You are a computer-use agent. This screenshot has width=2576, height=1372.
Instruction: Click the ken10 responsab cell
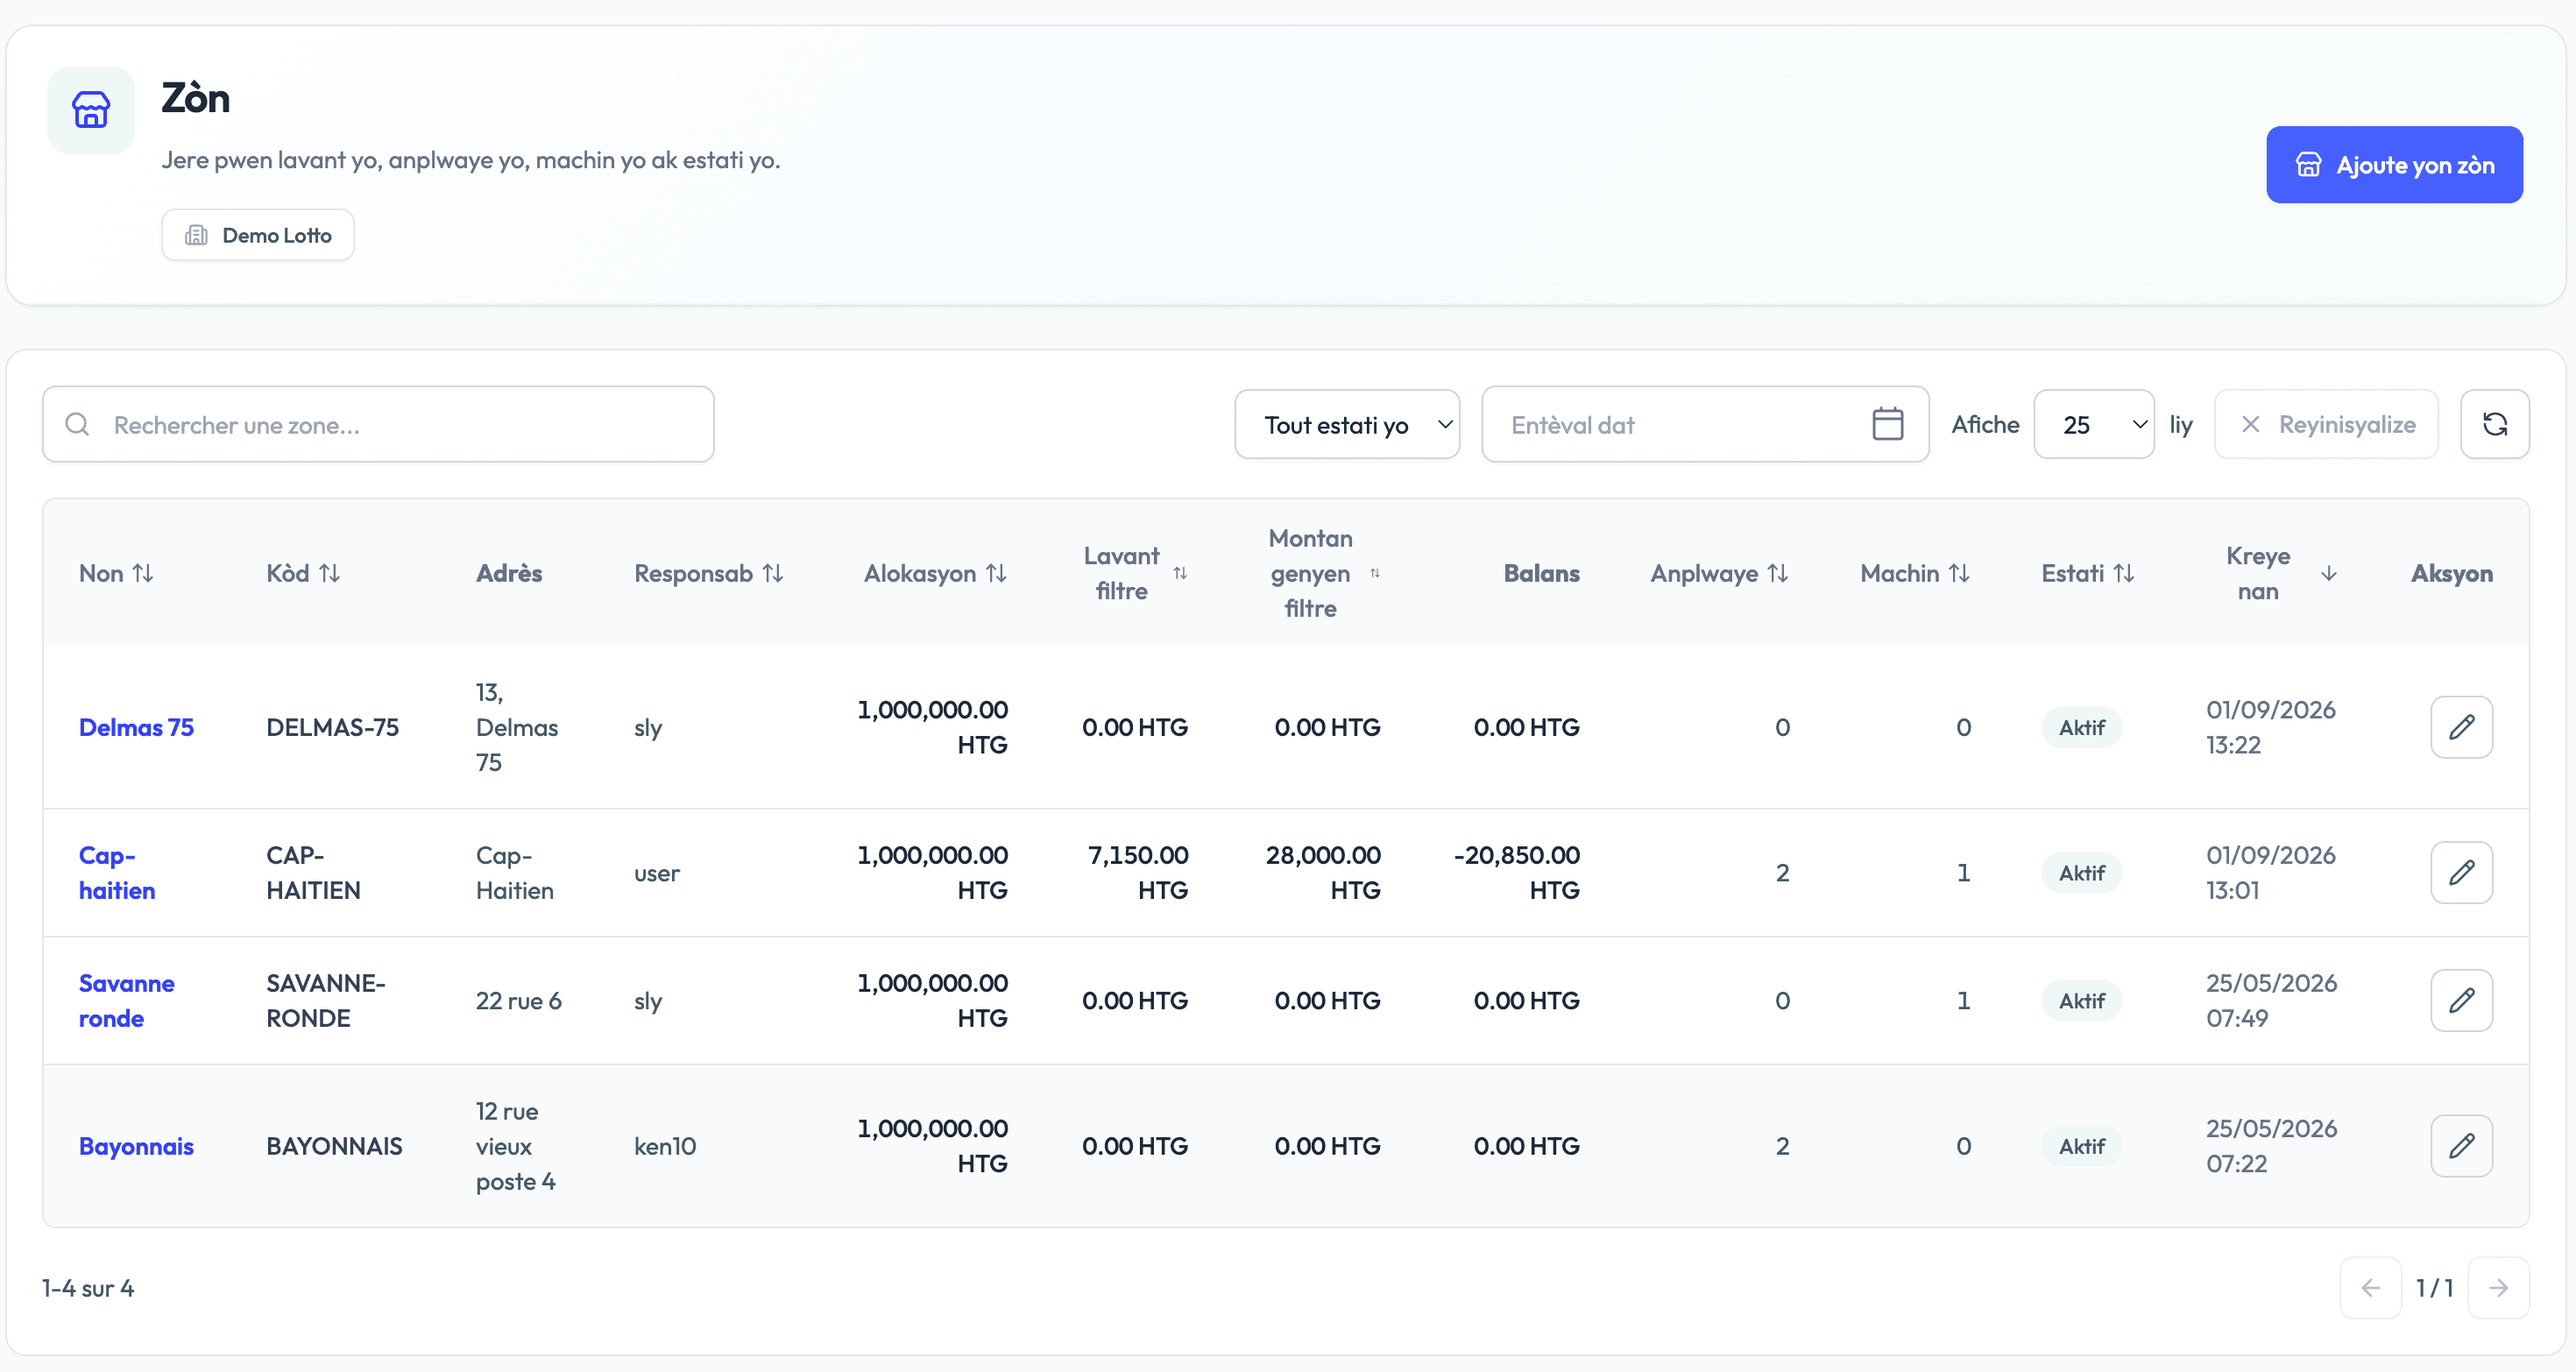pyautogui.click(x=665, y=1146)
